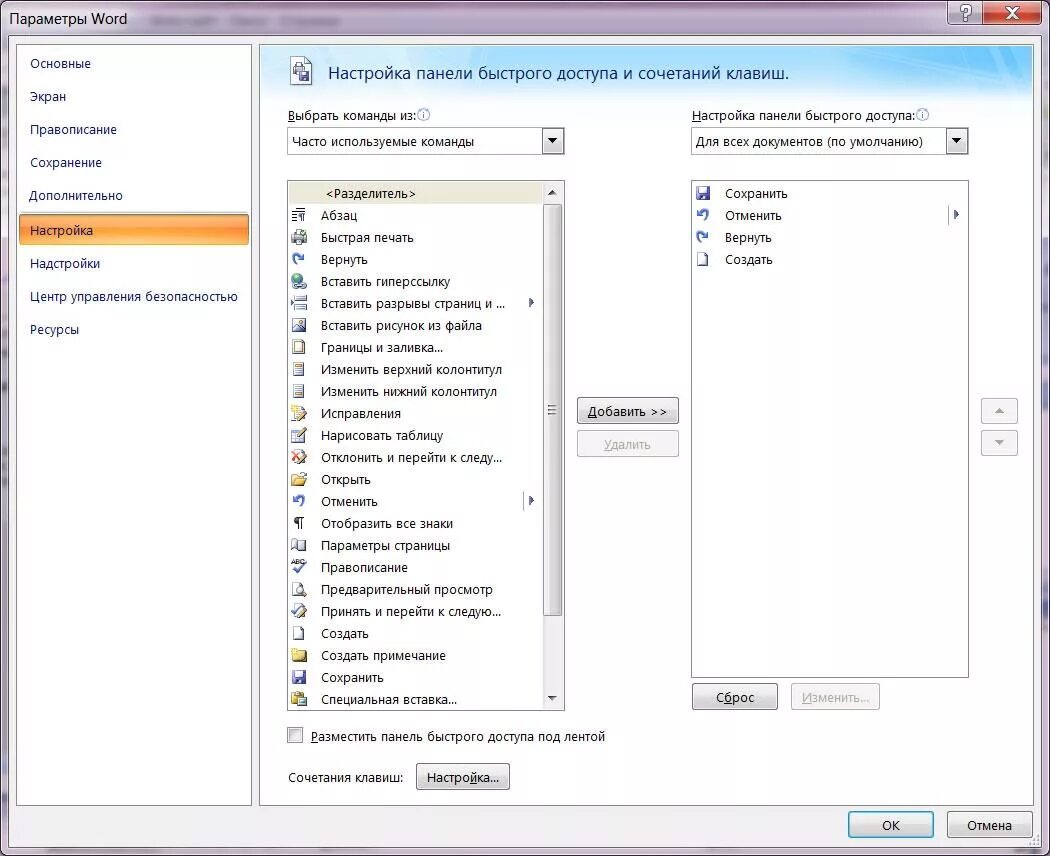Click info icon beside Настройка панели быстрого доступа
The width and height of the screenshot is (1050, 856).
pos(923,115)
